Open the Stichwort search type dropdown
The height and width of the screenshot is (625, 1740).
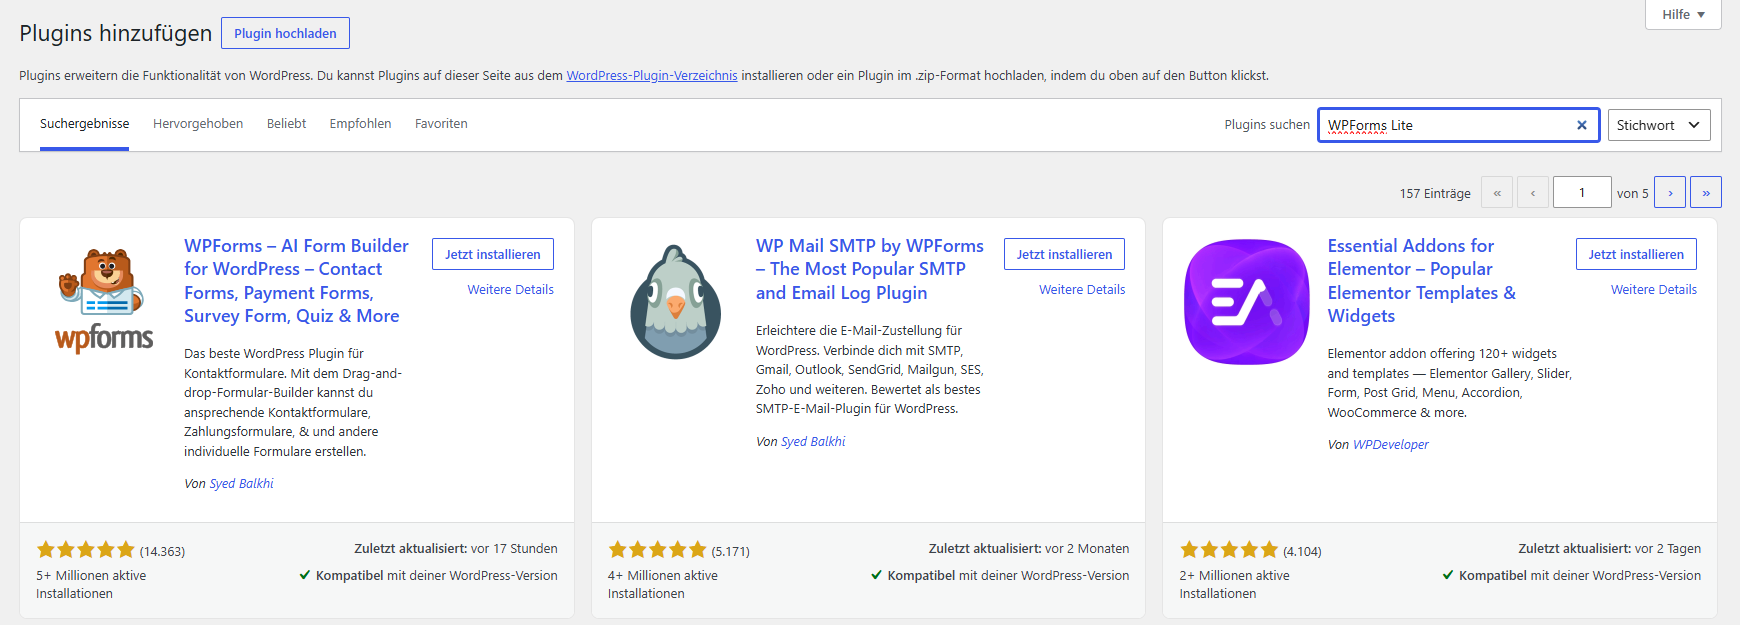pyautogui.click(x=1659, y=125)
